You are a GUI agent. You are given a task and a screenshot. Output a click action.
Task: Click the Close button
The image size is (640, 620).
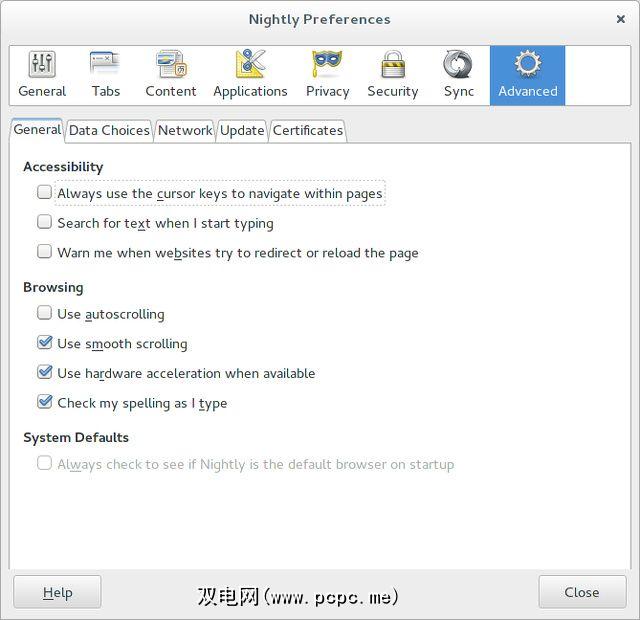[582, 592]
